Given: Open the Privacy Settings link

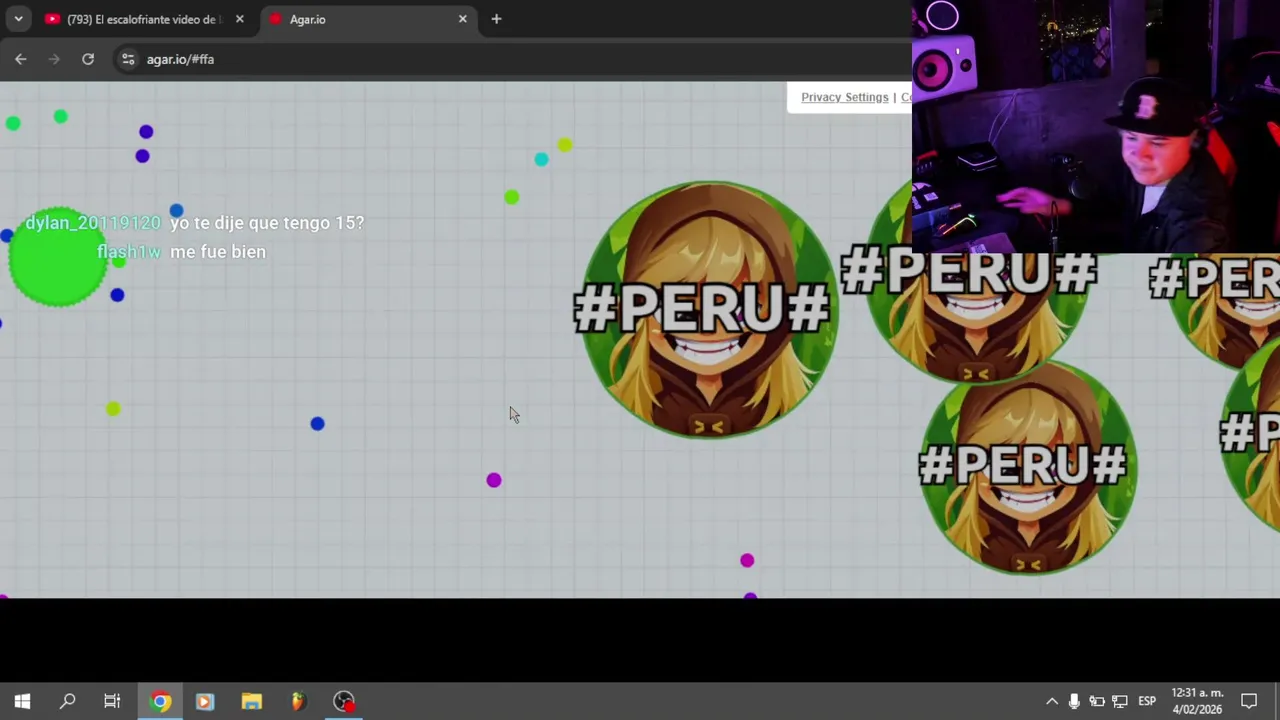Looking at the screenshot, I should point(844,97).
